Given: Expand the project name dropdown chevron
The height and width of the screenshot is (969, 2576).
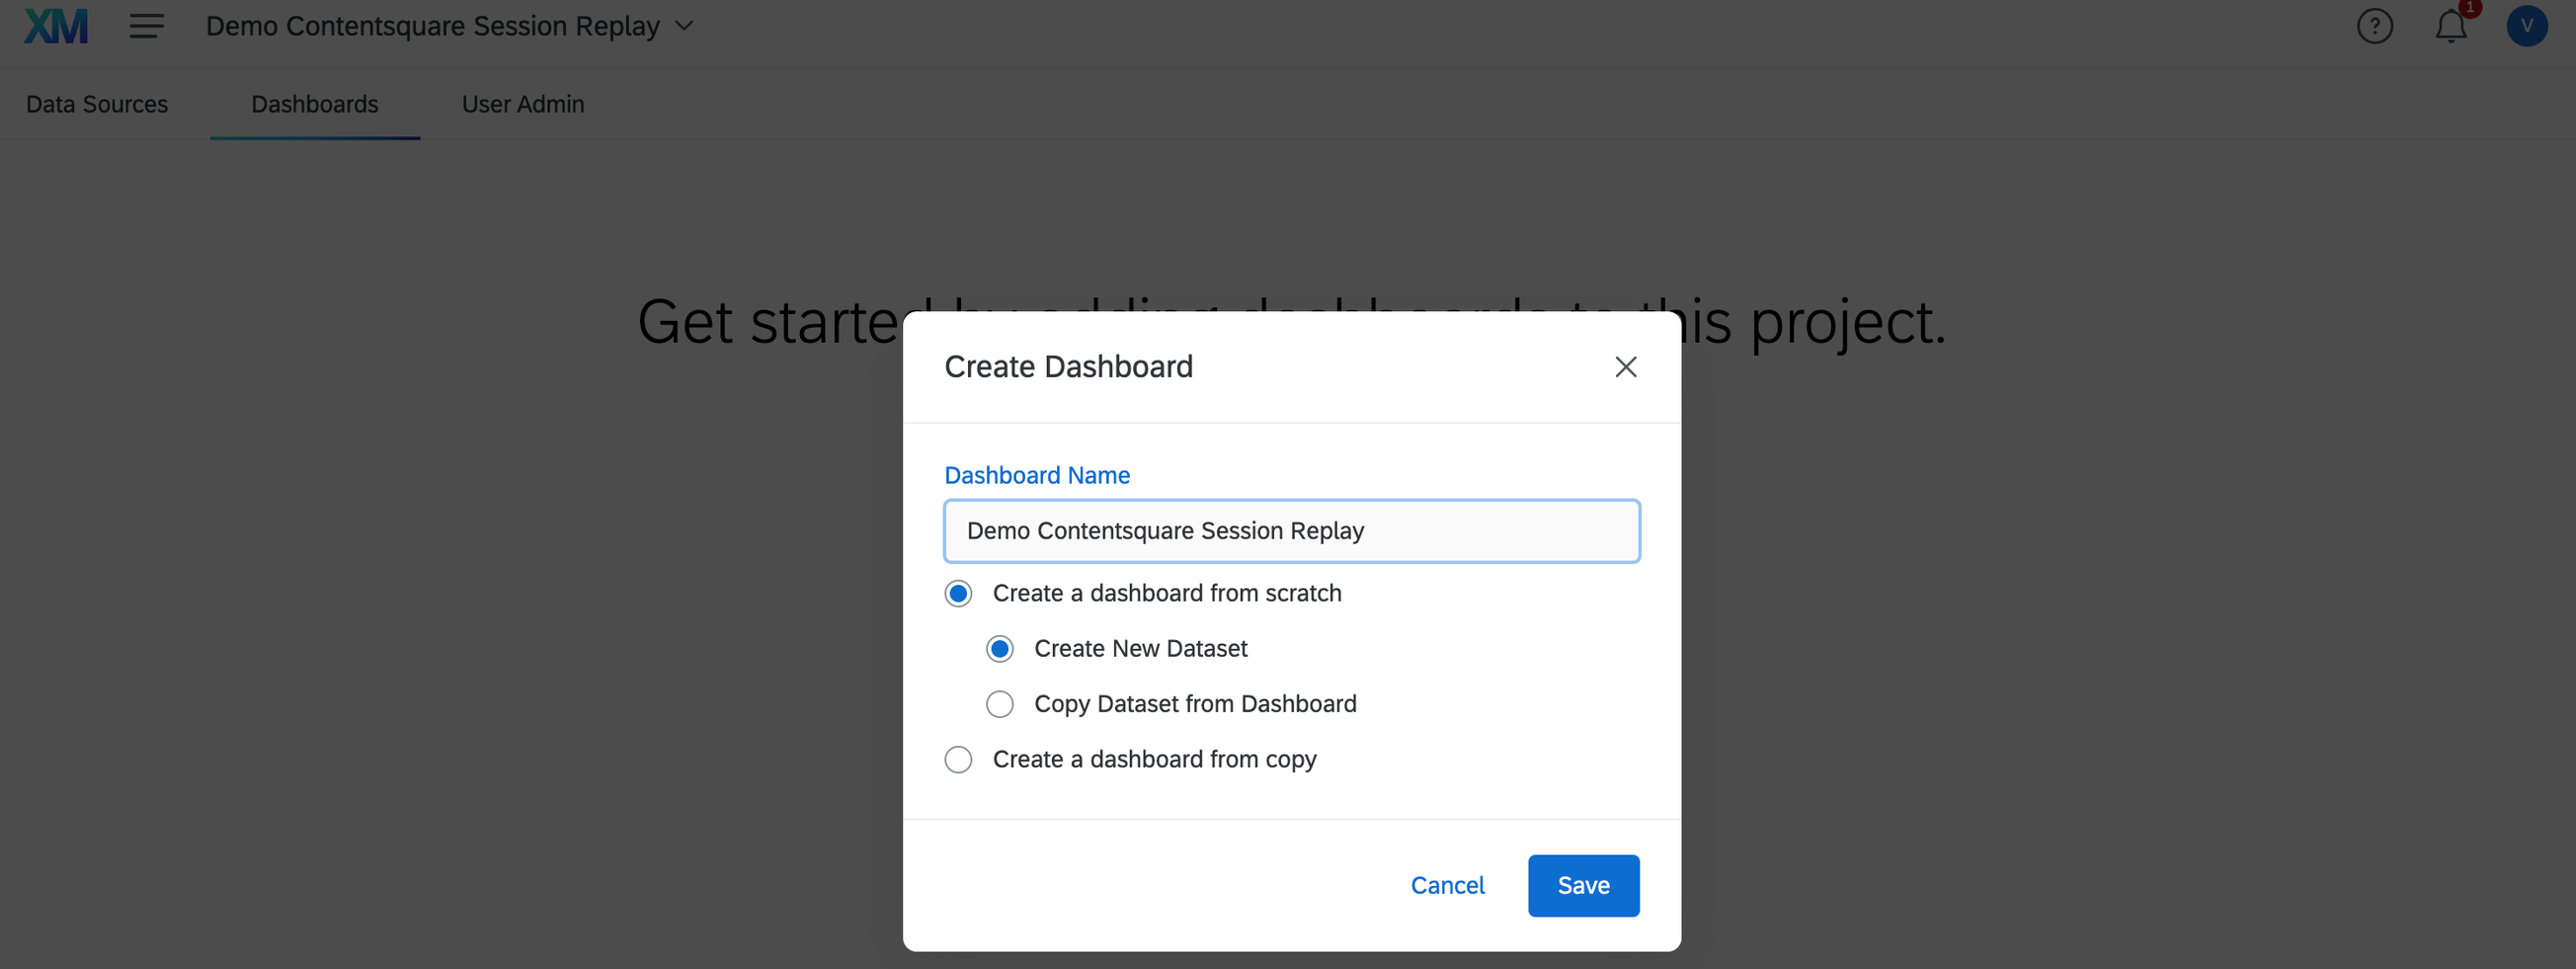Looking at the screenshot, I should point(684,26).
